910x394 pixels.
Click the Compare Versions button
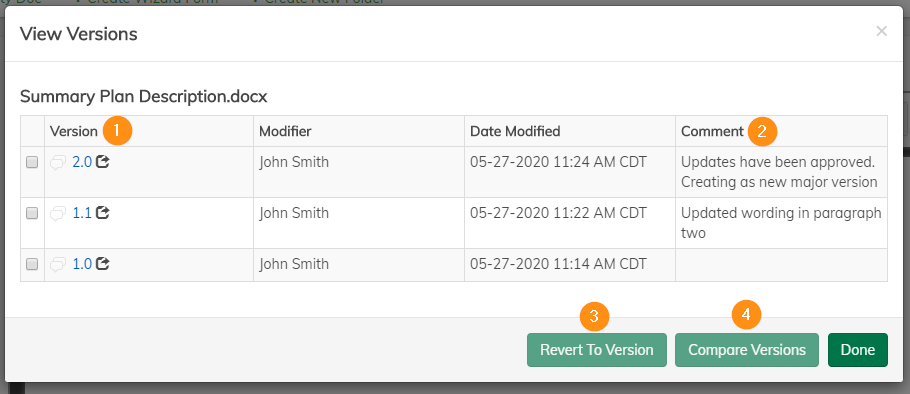pyautogui.click(x=747, y=350)
